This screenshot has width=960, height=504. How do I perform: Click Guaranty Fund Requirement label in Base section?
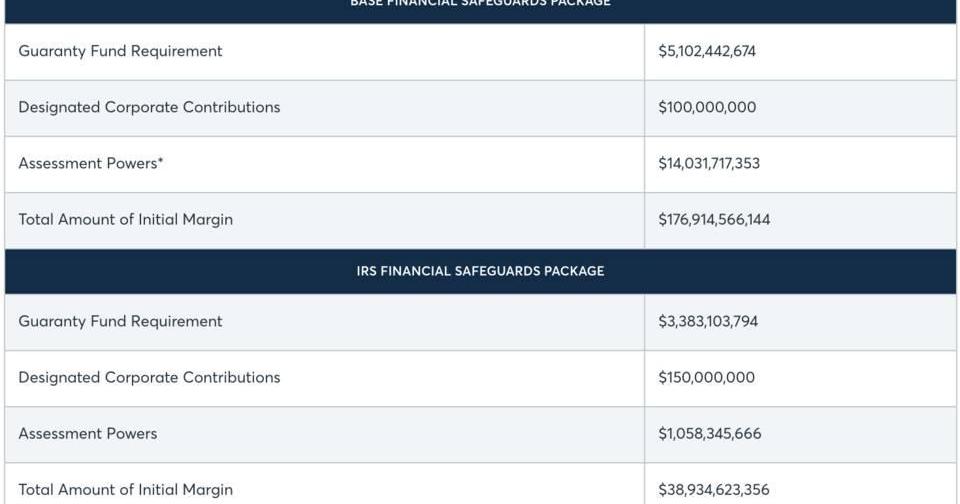click(120, 51)
